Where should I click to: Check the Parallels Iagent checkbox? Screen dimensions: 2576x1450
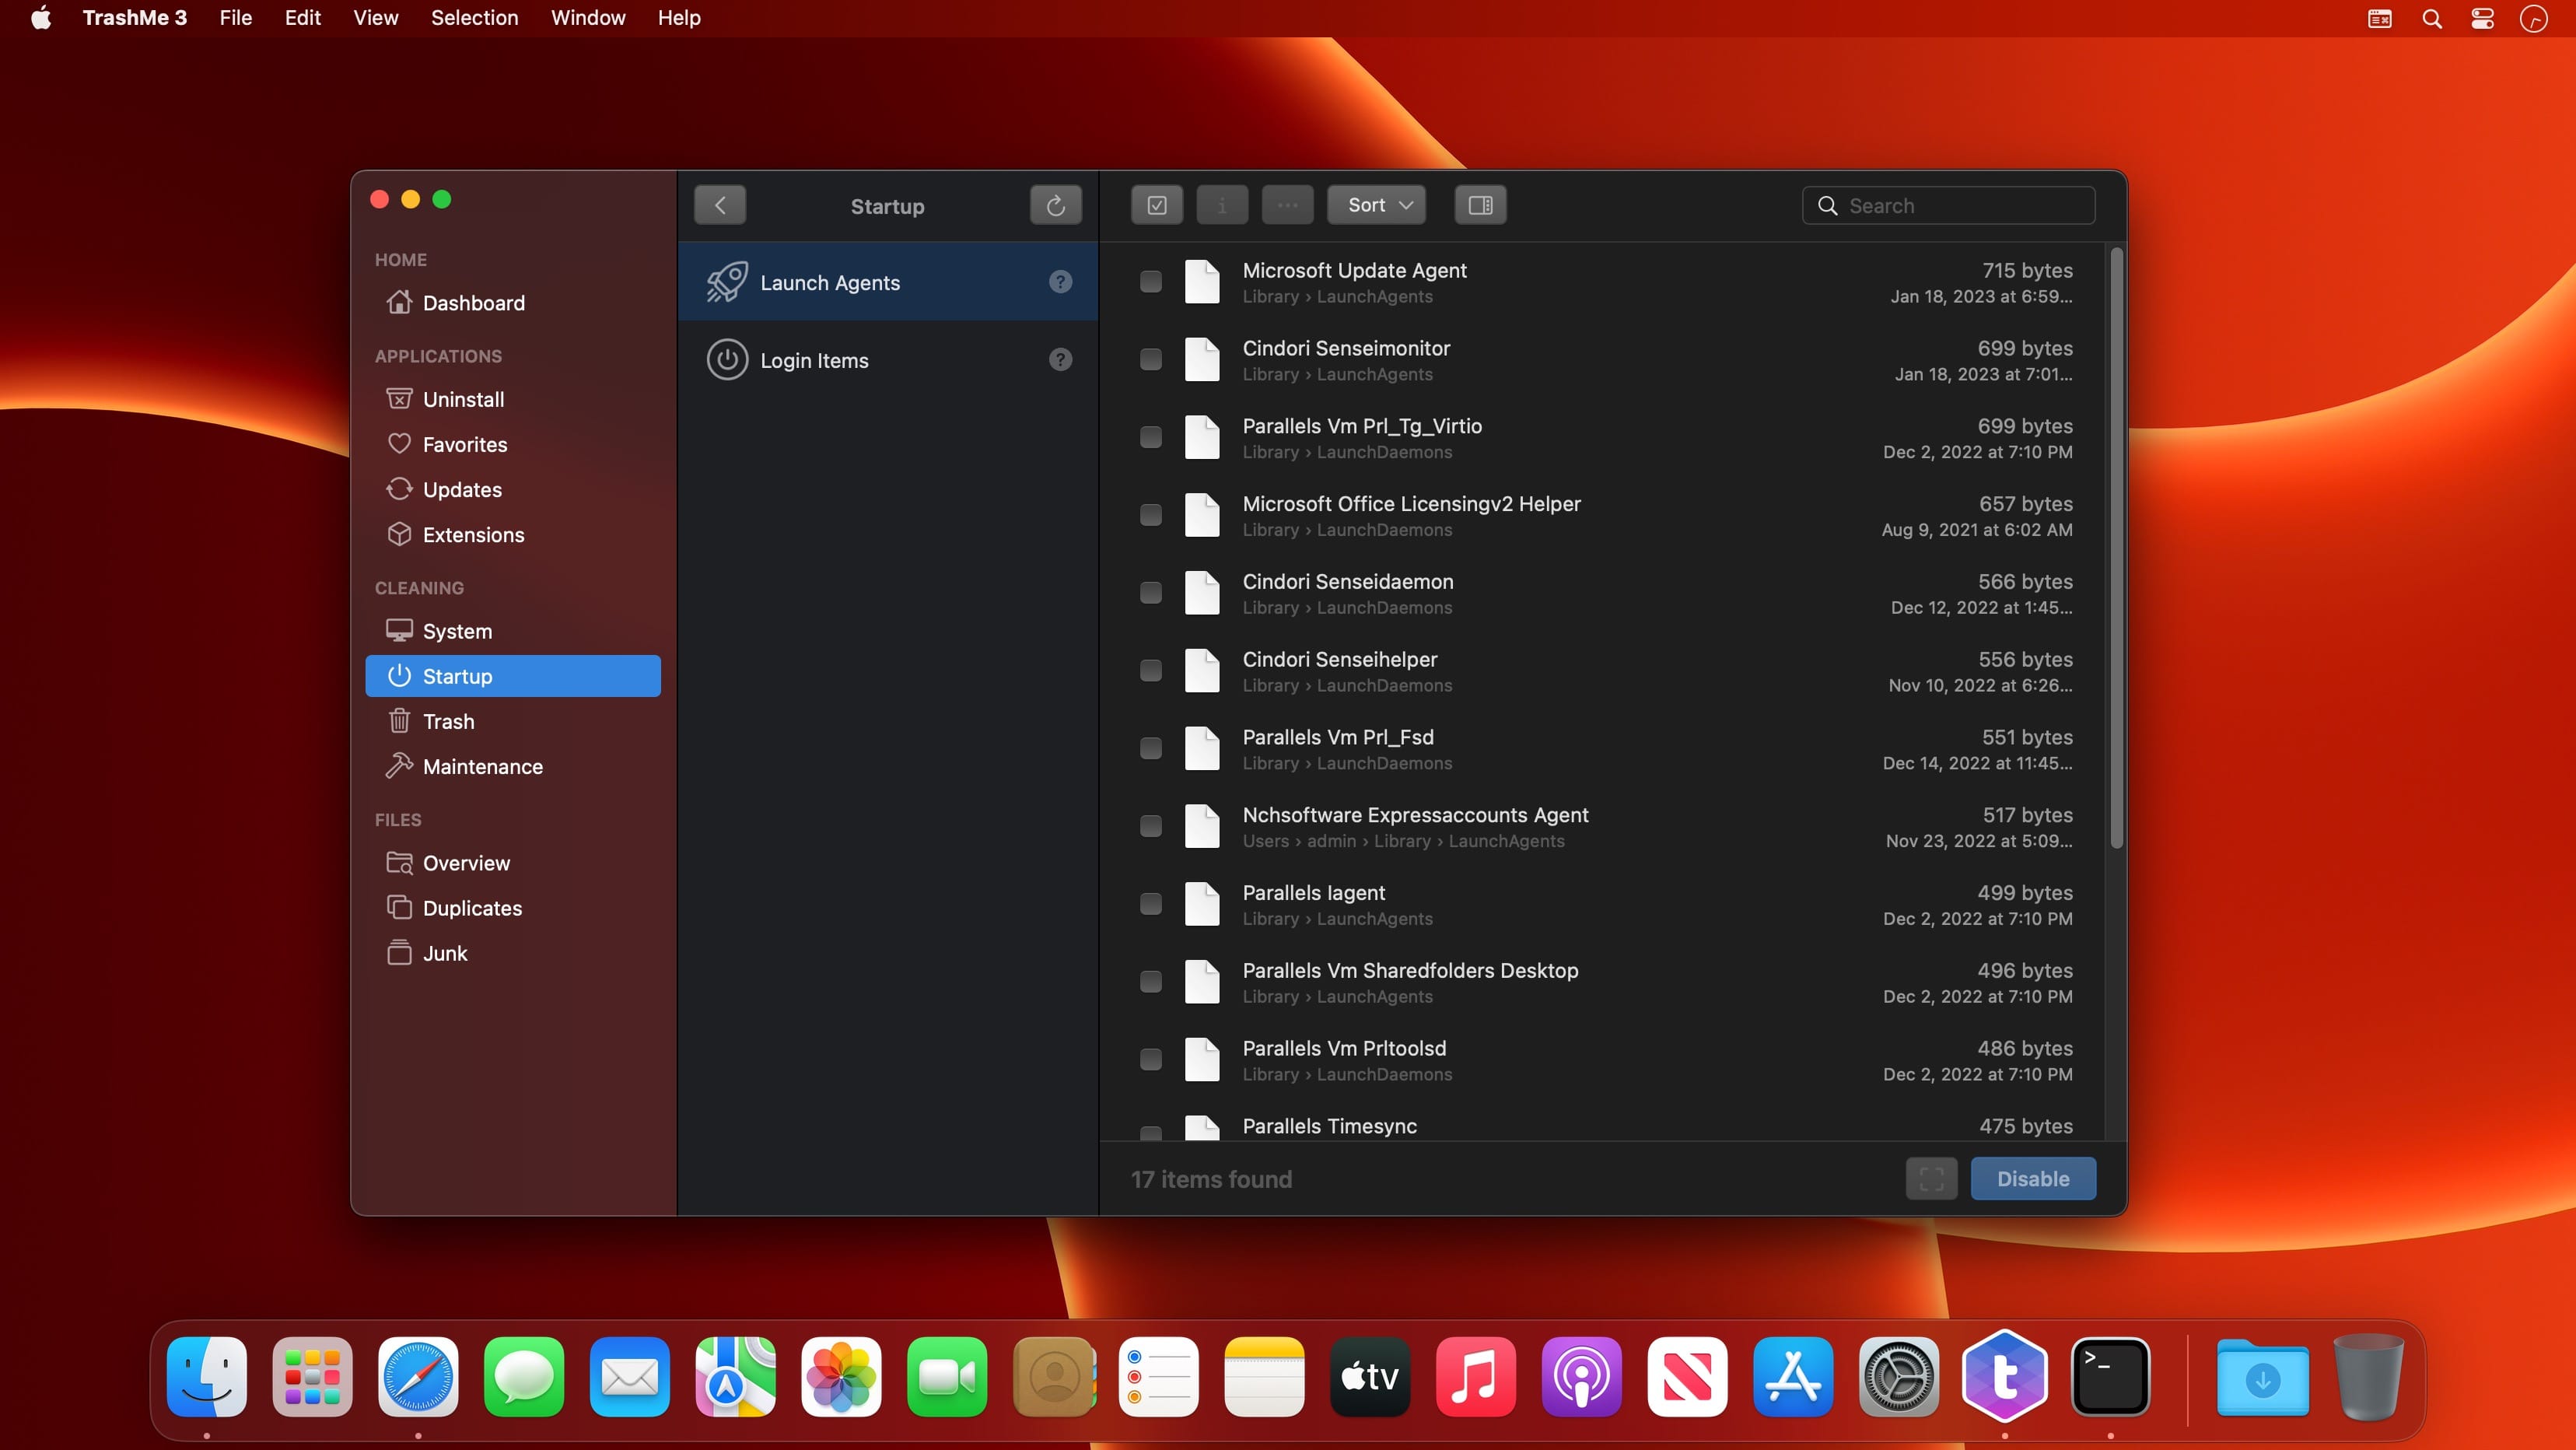click(1151, 904)
